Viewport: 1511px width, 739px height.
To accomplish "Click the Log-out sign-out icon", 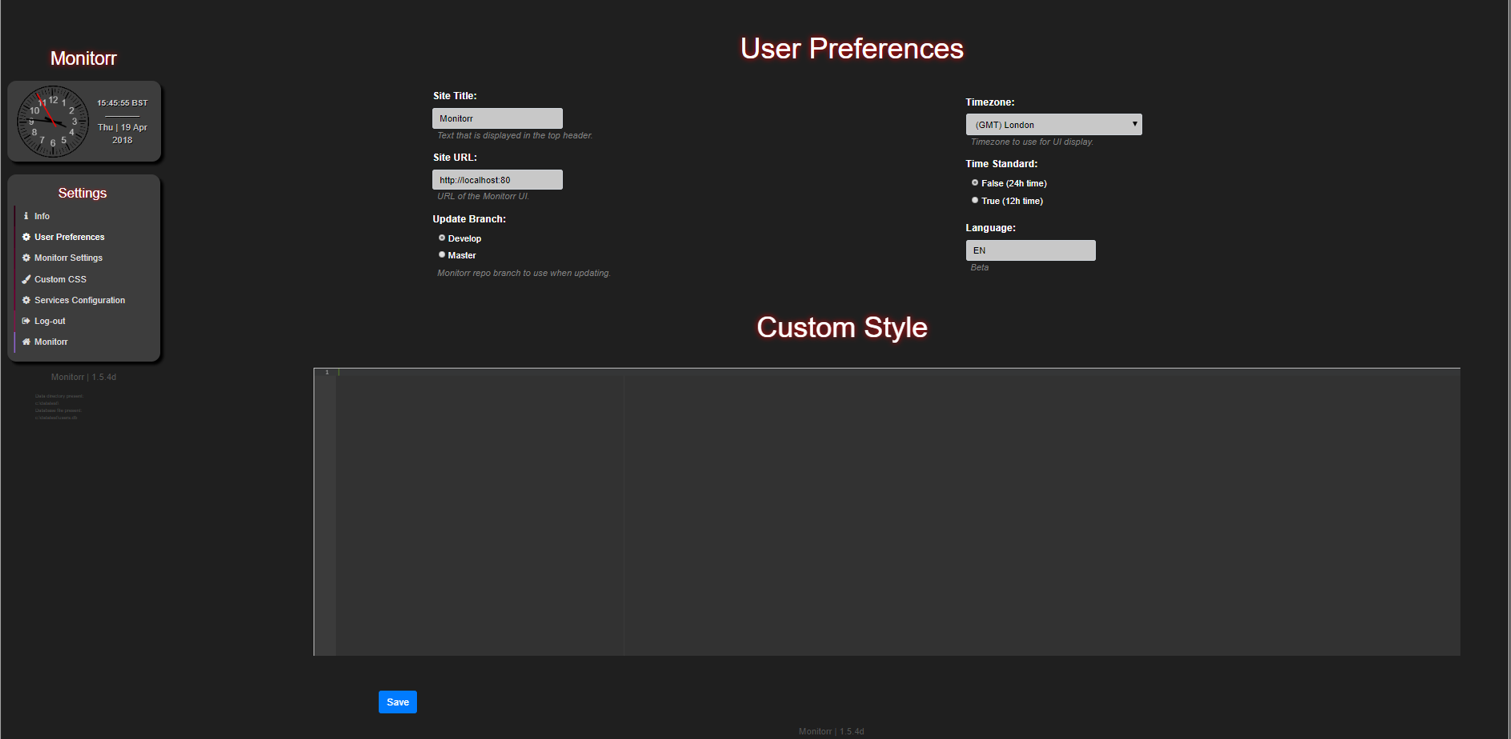I will pyautogui.click(x=25, y=321).
